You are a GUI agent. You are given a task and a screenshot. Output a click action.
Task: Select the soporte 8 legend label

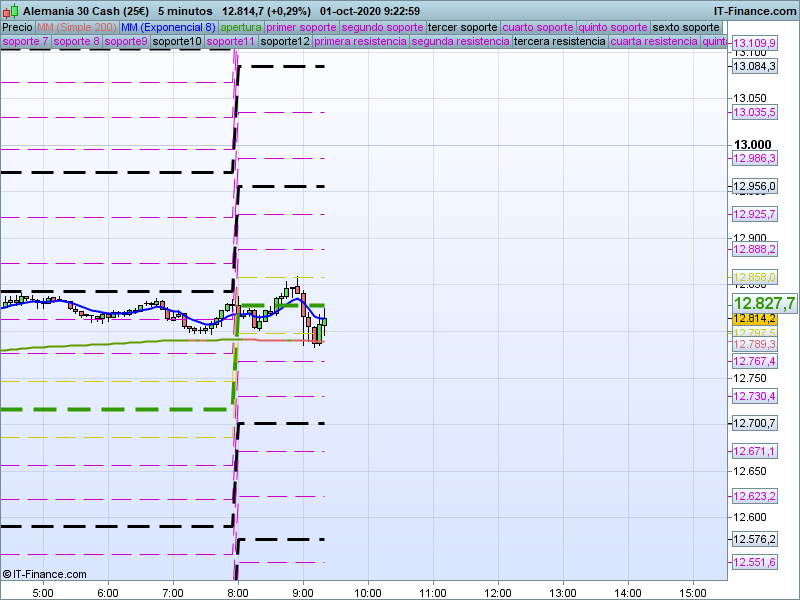pos(76,41)
